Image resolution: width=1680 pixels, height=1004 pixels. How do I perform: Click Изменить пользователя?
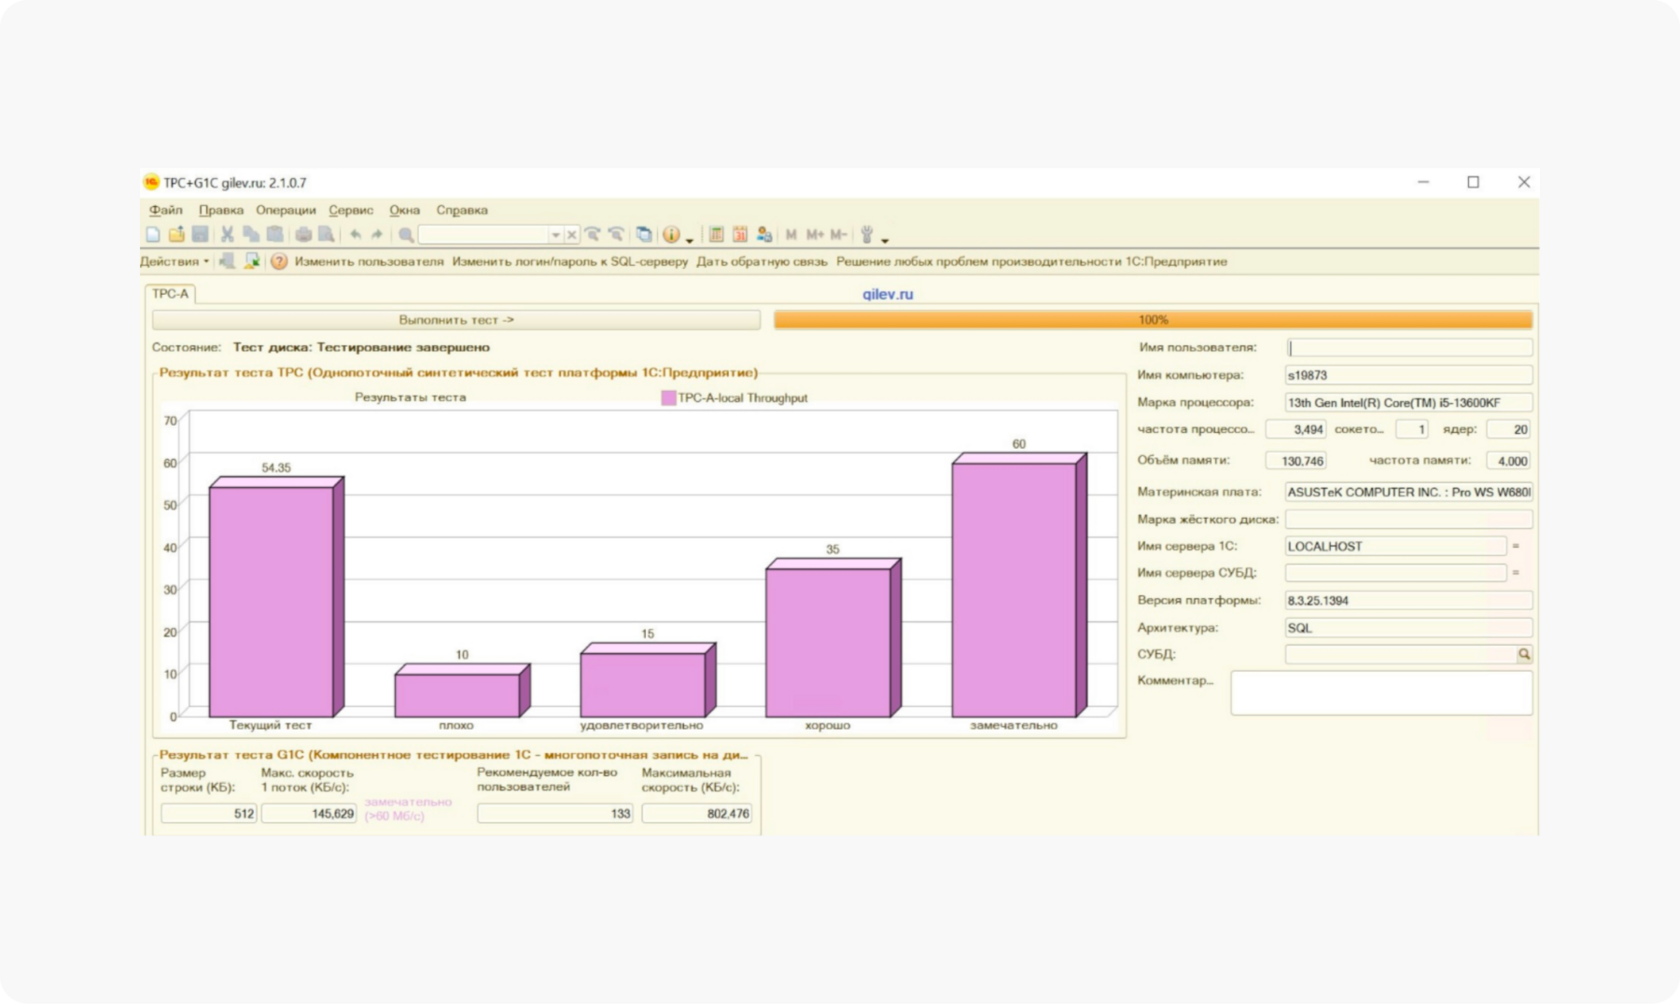[x=369, y=262]
